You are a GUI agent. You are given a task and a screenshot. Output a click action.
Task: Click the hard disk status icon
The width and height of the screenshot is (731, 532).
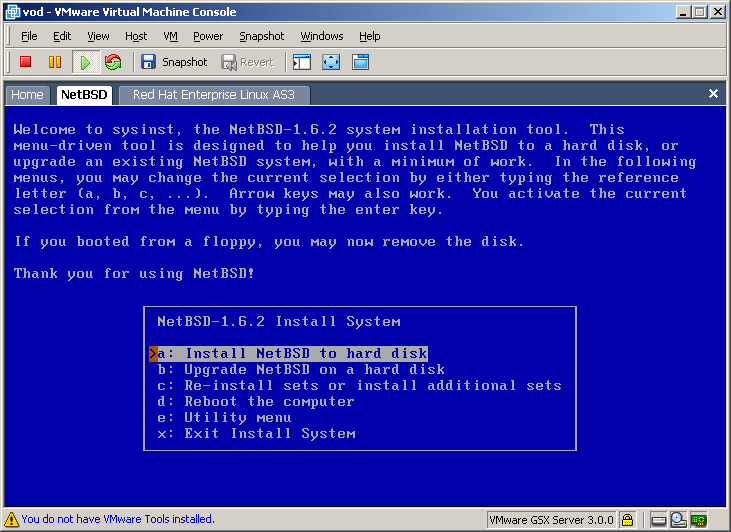pyautogui.click(x=658, y=519)
